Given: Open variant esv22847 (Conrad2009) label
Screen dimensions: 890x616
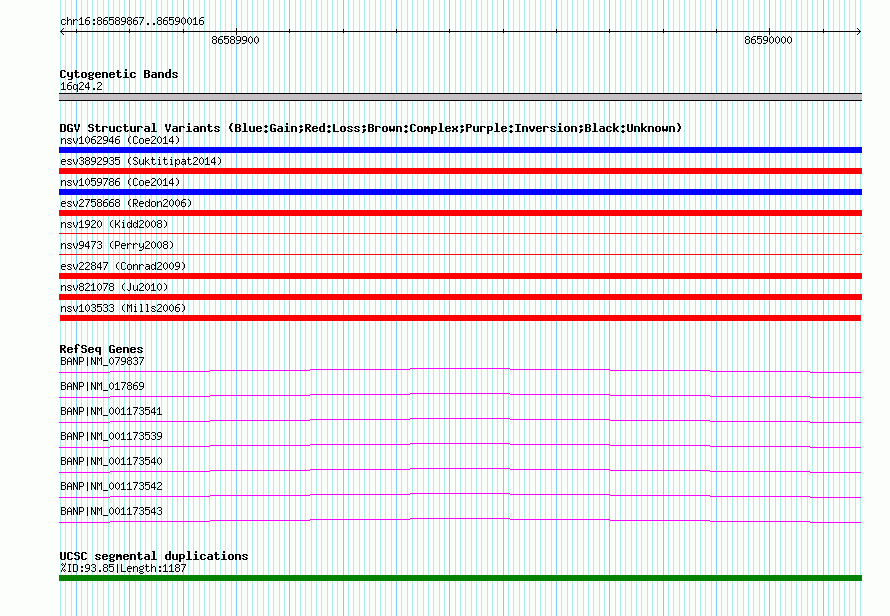Looking at the screenshot, I should (x=123, y=266).
